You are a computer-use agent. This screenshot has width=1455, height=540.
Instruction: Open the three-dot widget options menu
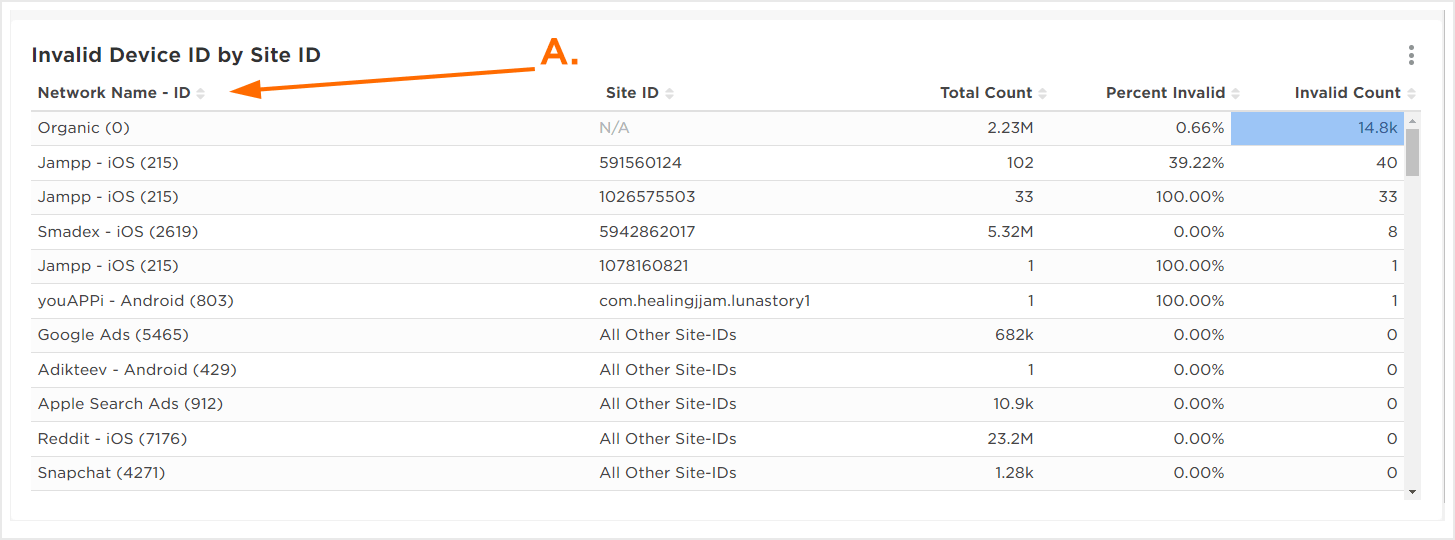click(1411, 55)
